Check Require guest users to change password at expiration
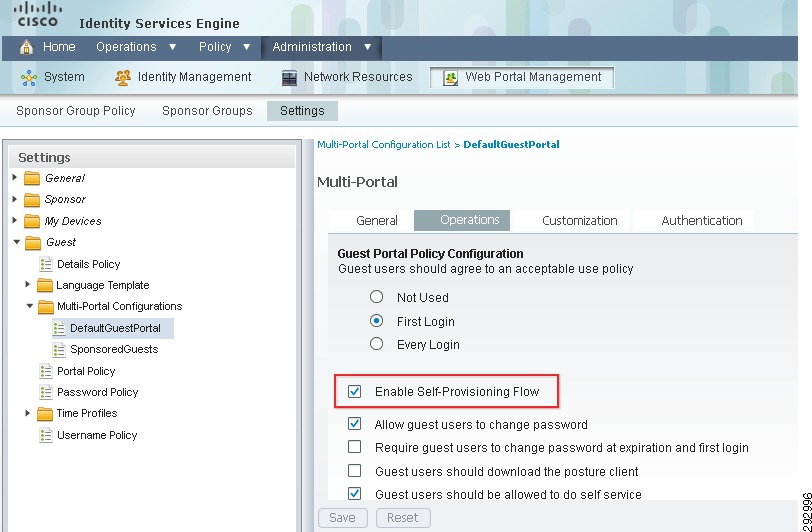This screenshot has height=532, width=812. click(354, 447)
